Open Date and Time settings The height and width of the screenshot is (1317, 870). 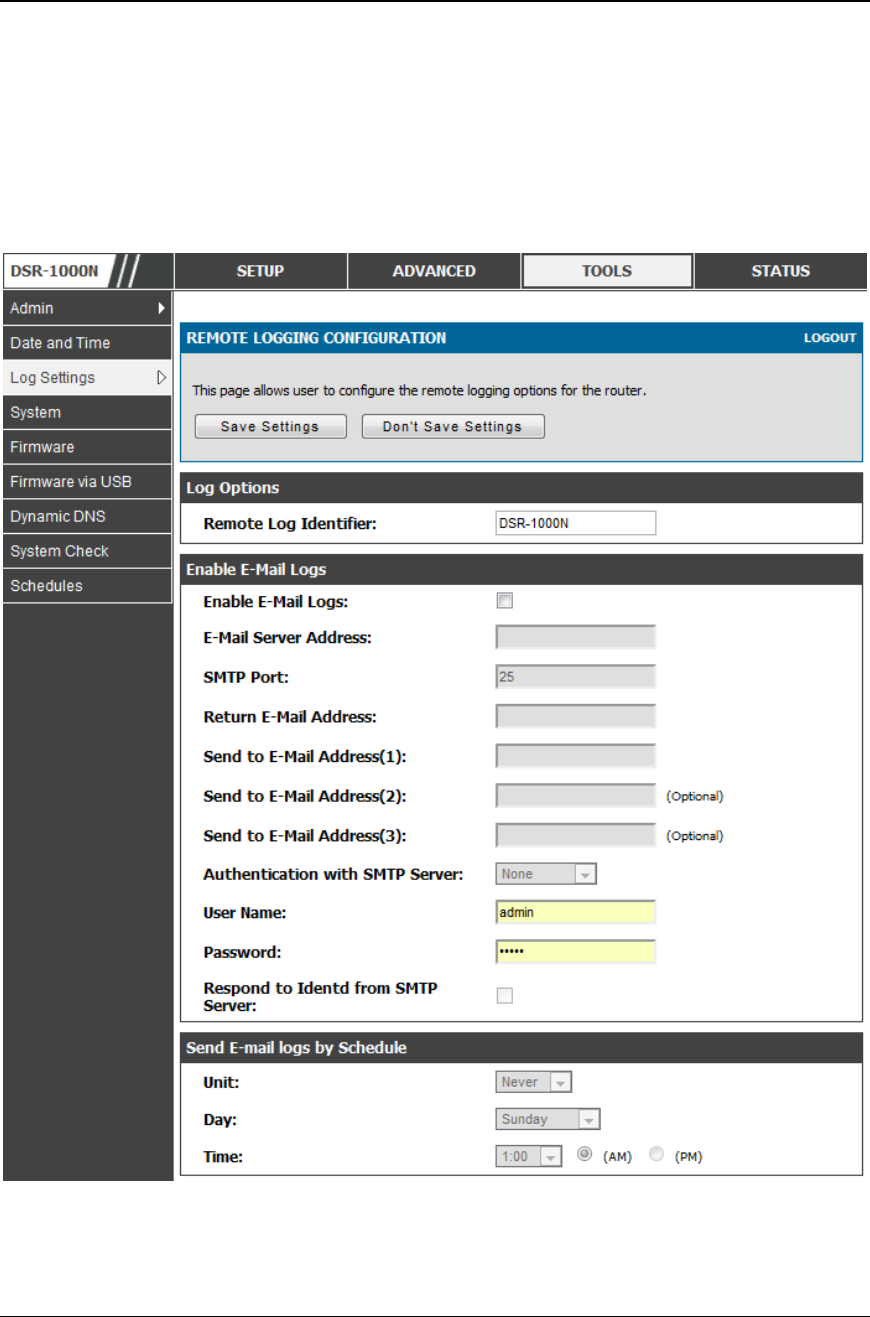pos(87,343)
